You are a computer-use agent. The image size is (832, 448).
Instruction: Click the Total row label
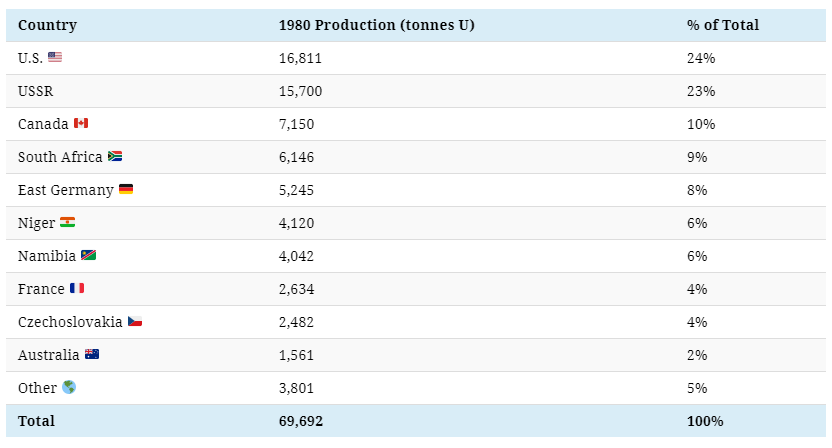pos(37,421)
